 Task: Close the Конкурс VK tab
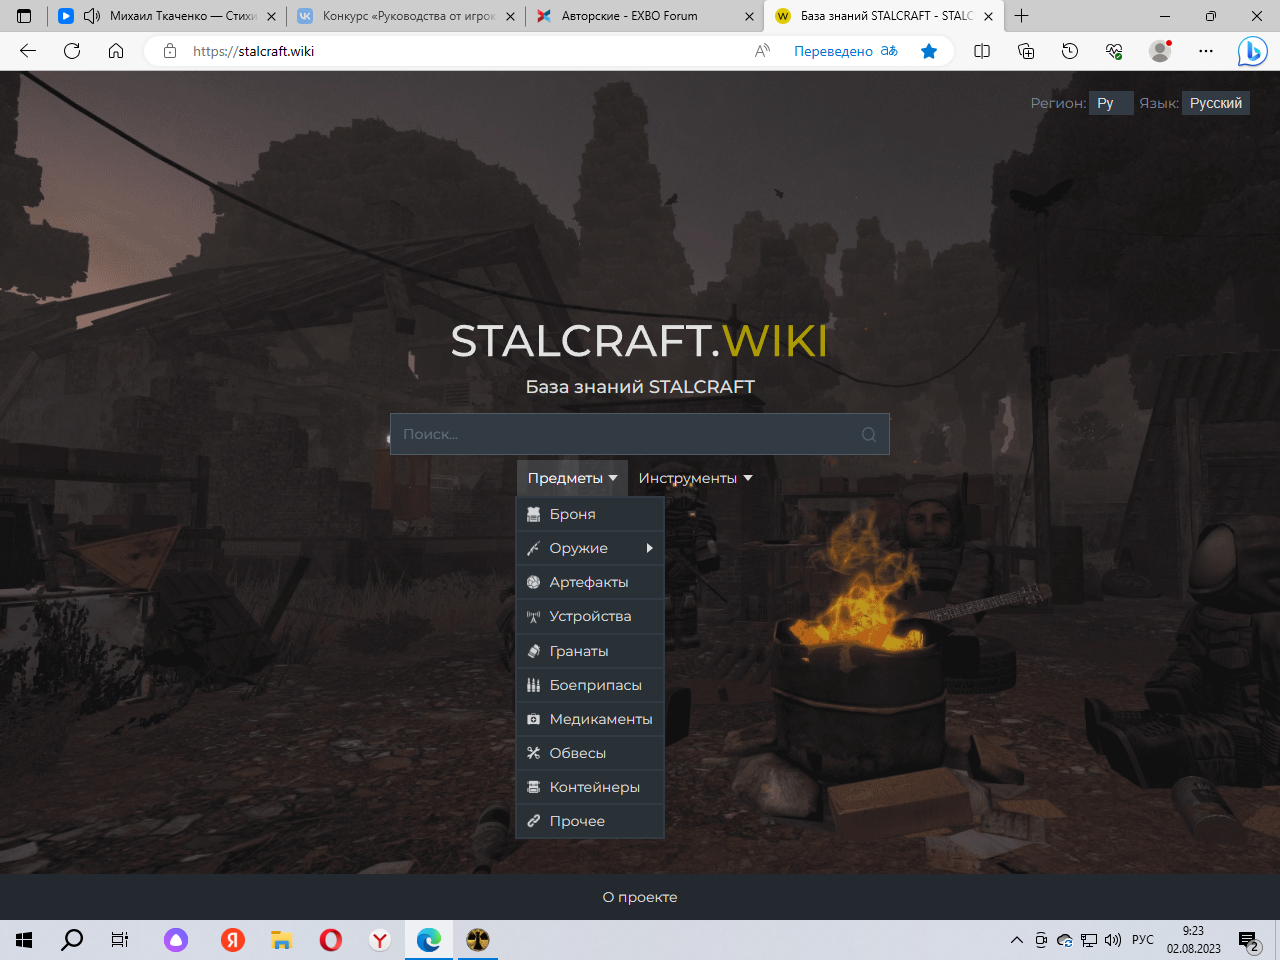point(510,16)
